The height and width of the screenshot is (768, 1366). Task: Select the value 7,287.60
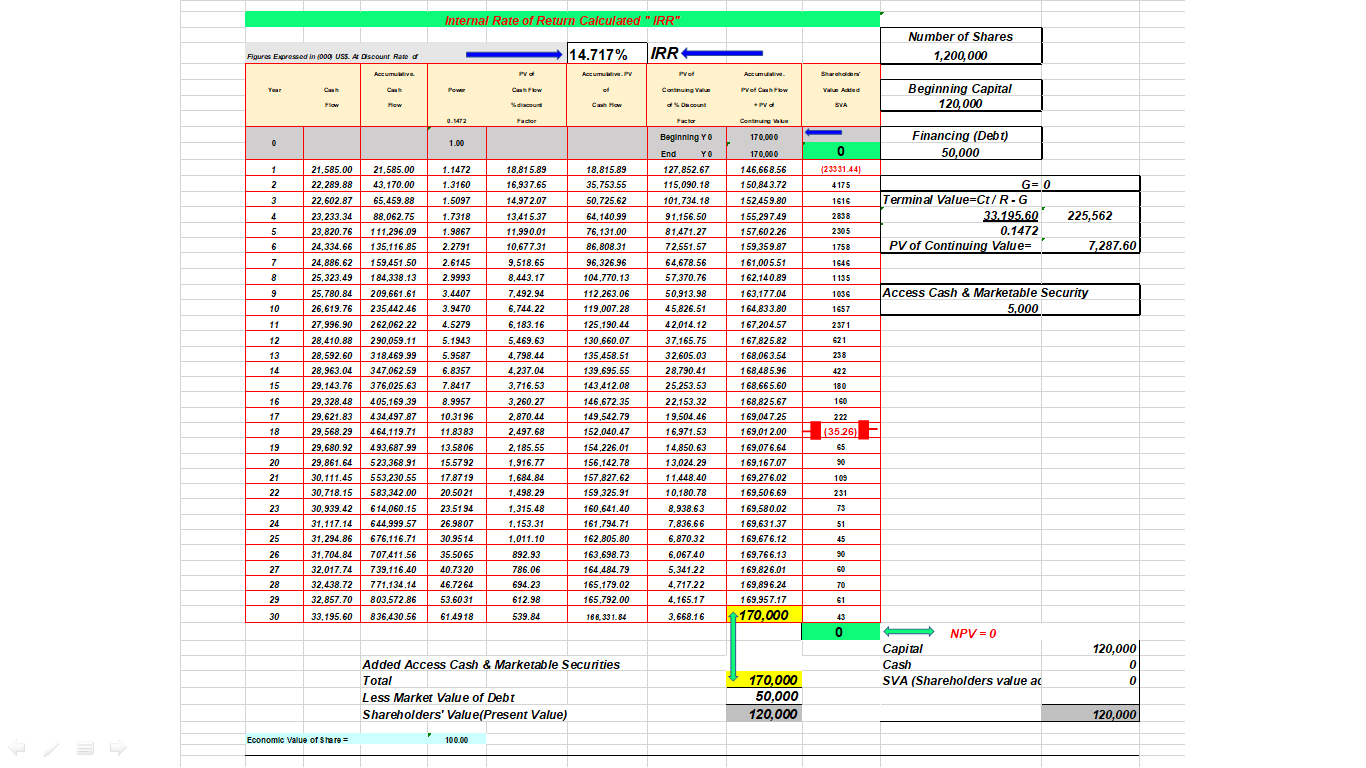tap(1112, 246)
